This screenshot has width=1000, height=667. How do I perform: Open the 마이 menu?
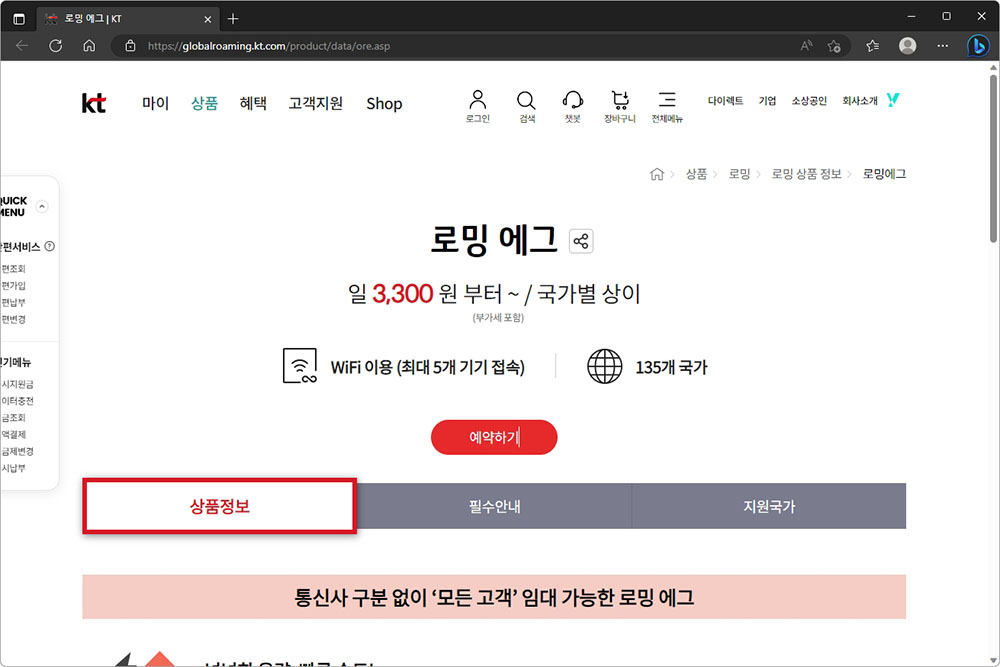155,103
